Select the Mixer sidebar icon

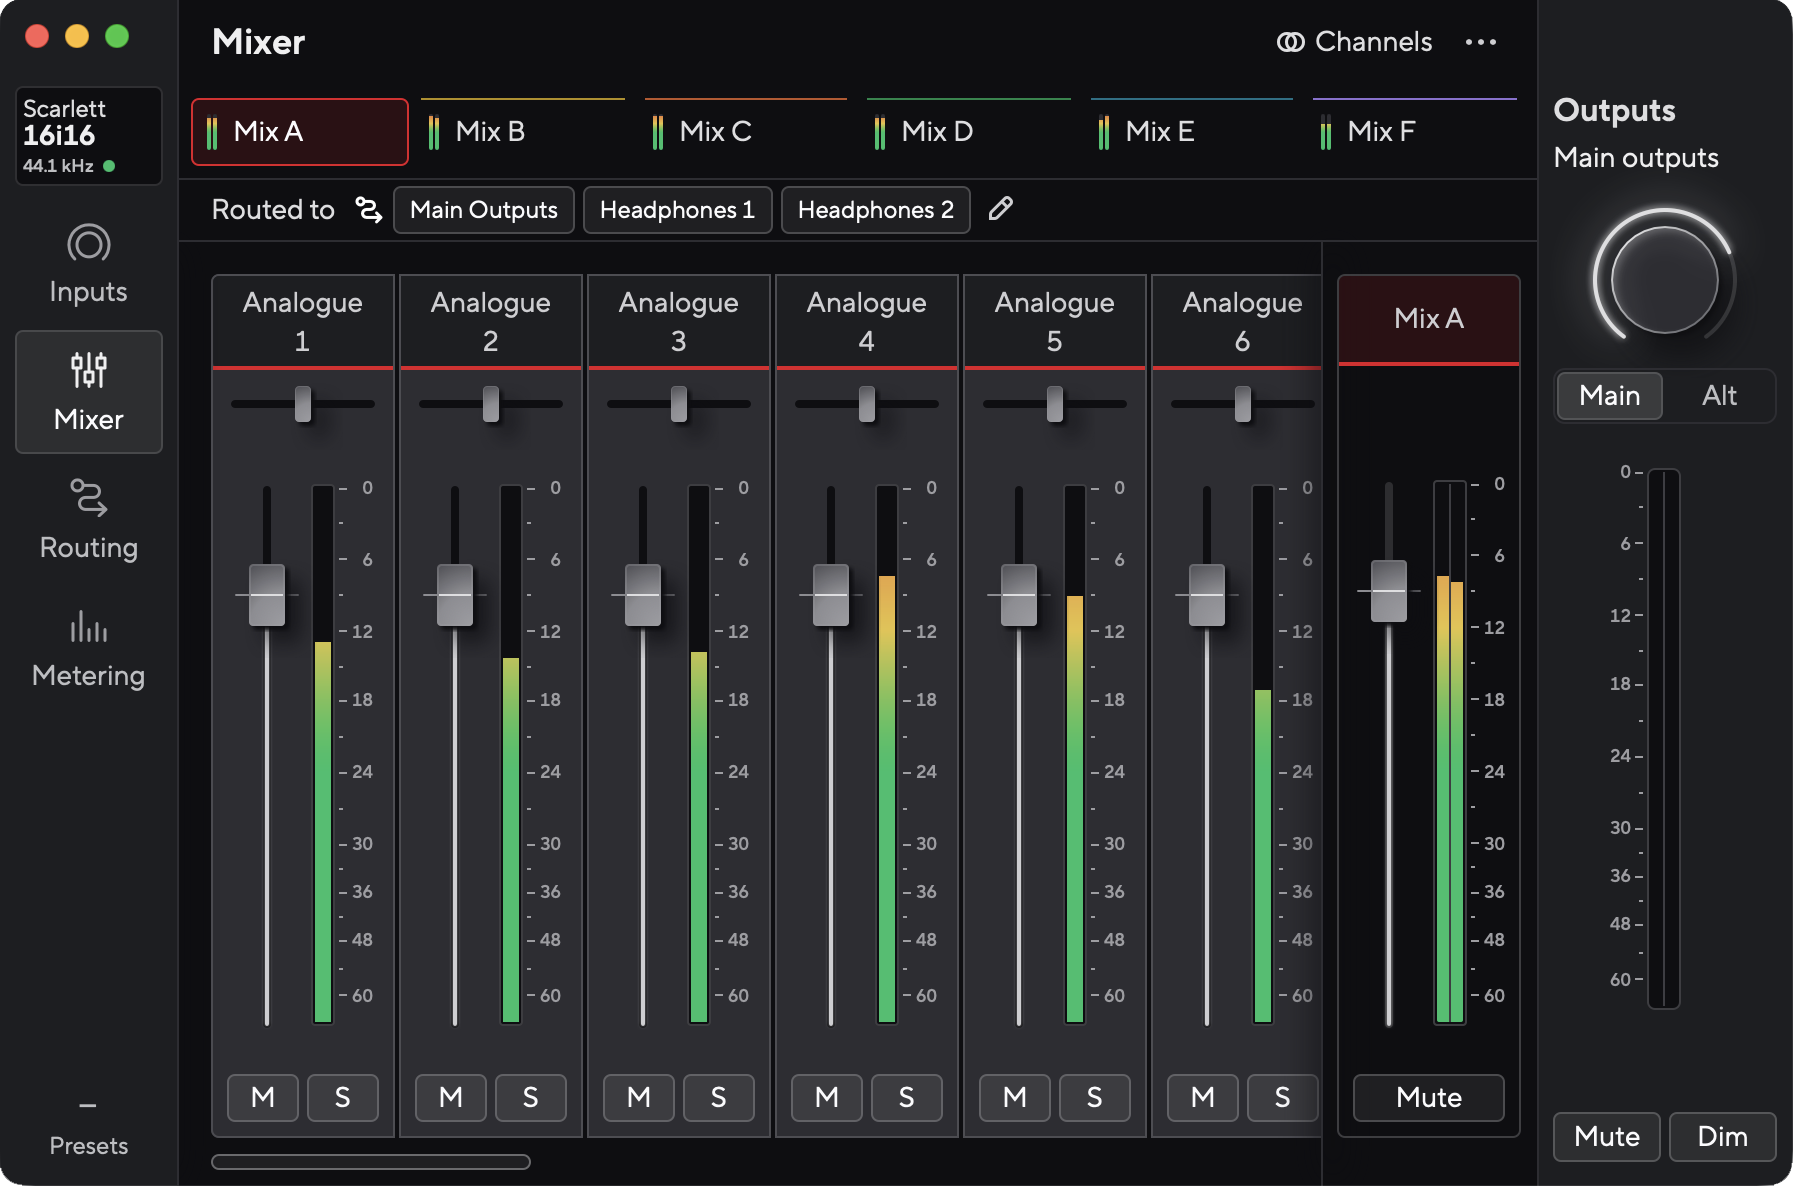[88, 392]
